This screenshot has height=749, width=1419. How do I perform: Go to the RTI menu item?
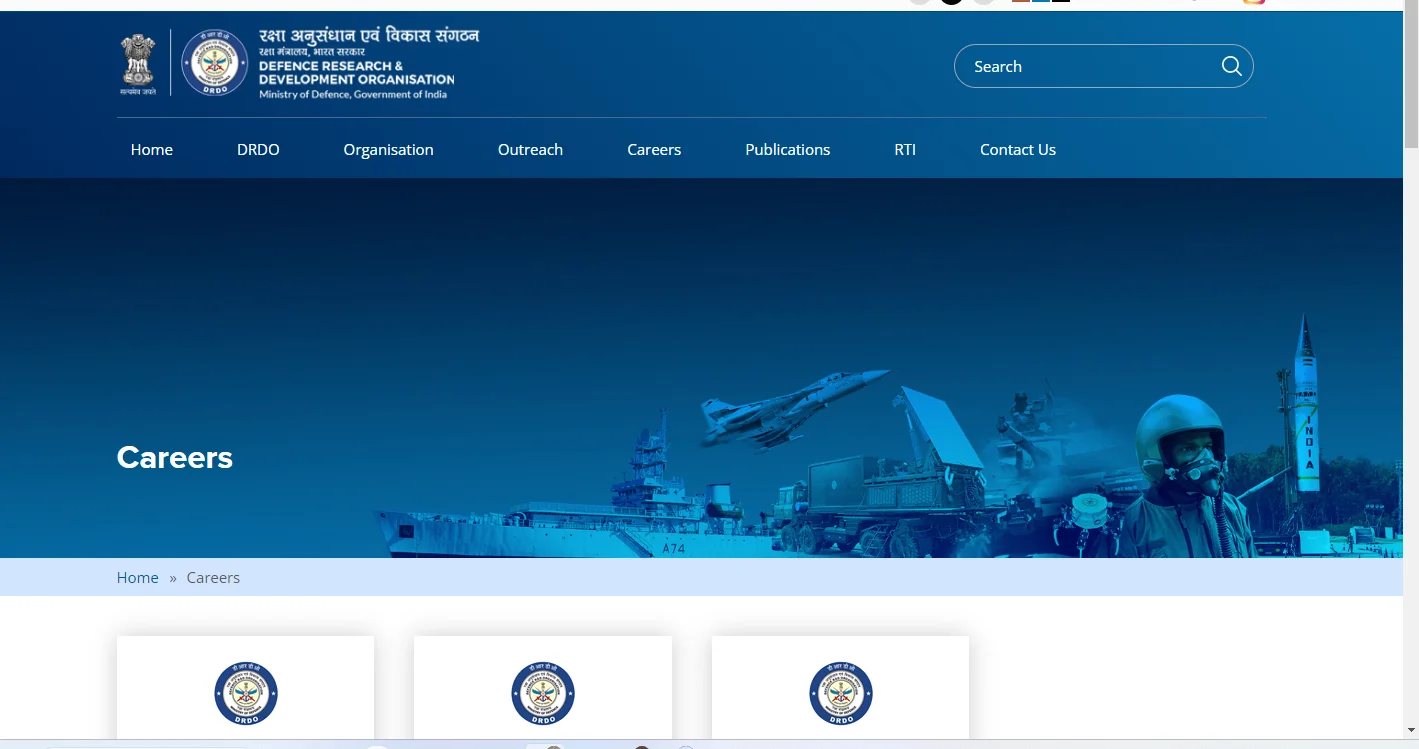905,149
